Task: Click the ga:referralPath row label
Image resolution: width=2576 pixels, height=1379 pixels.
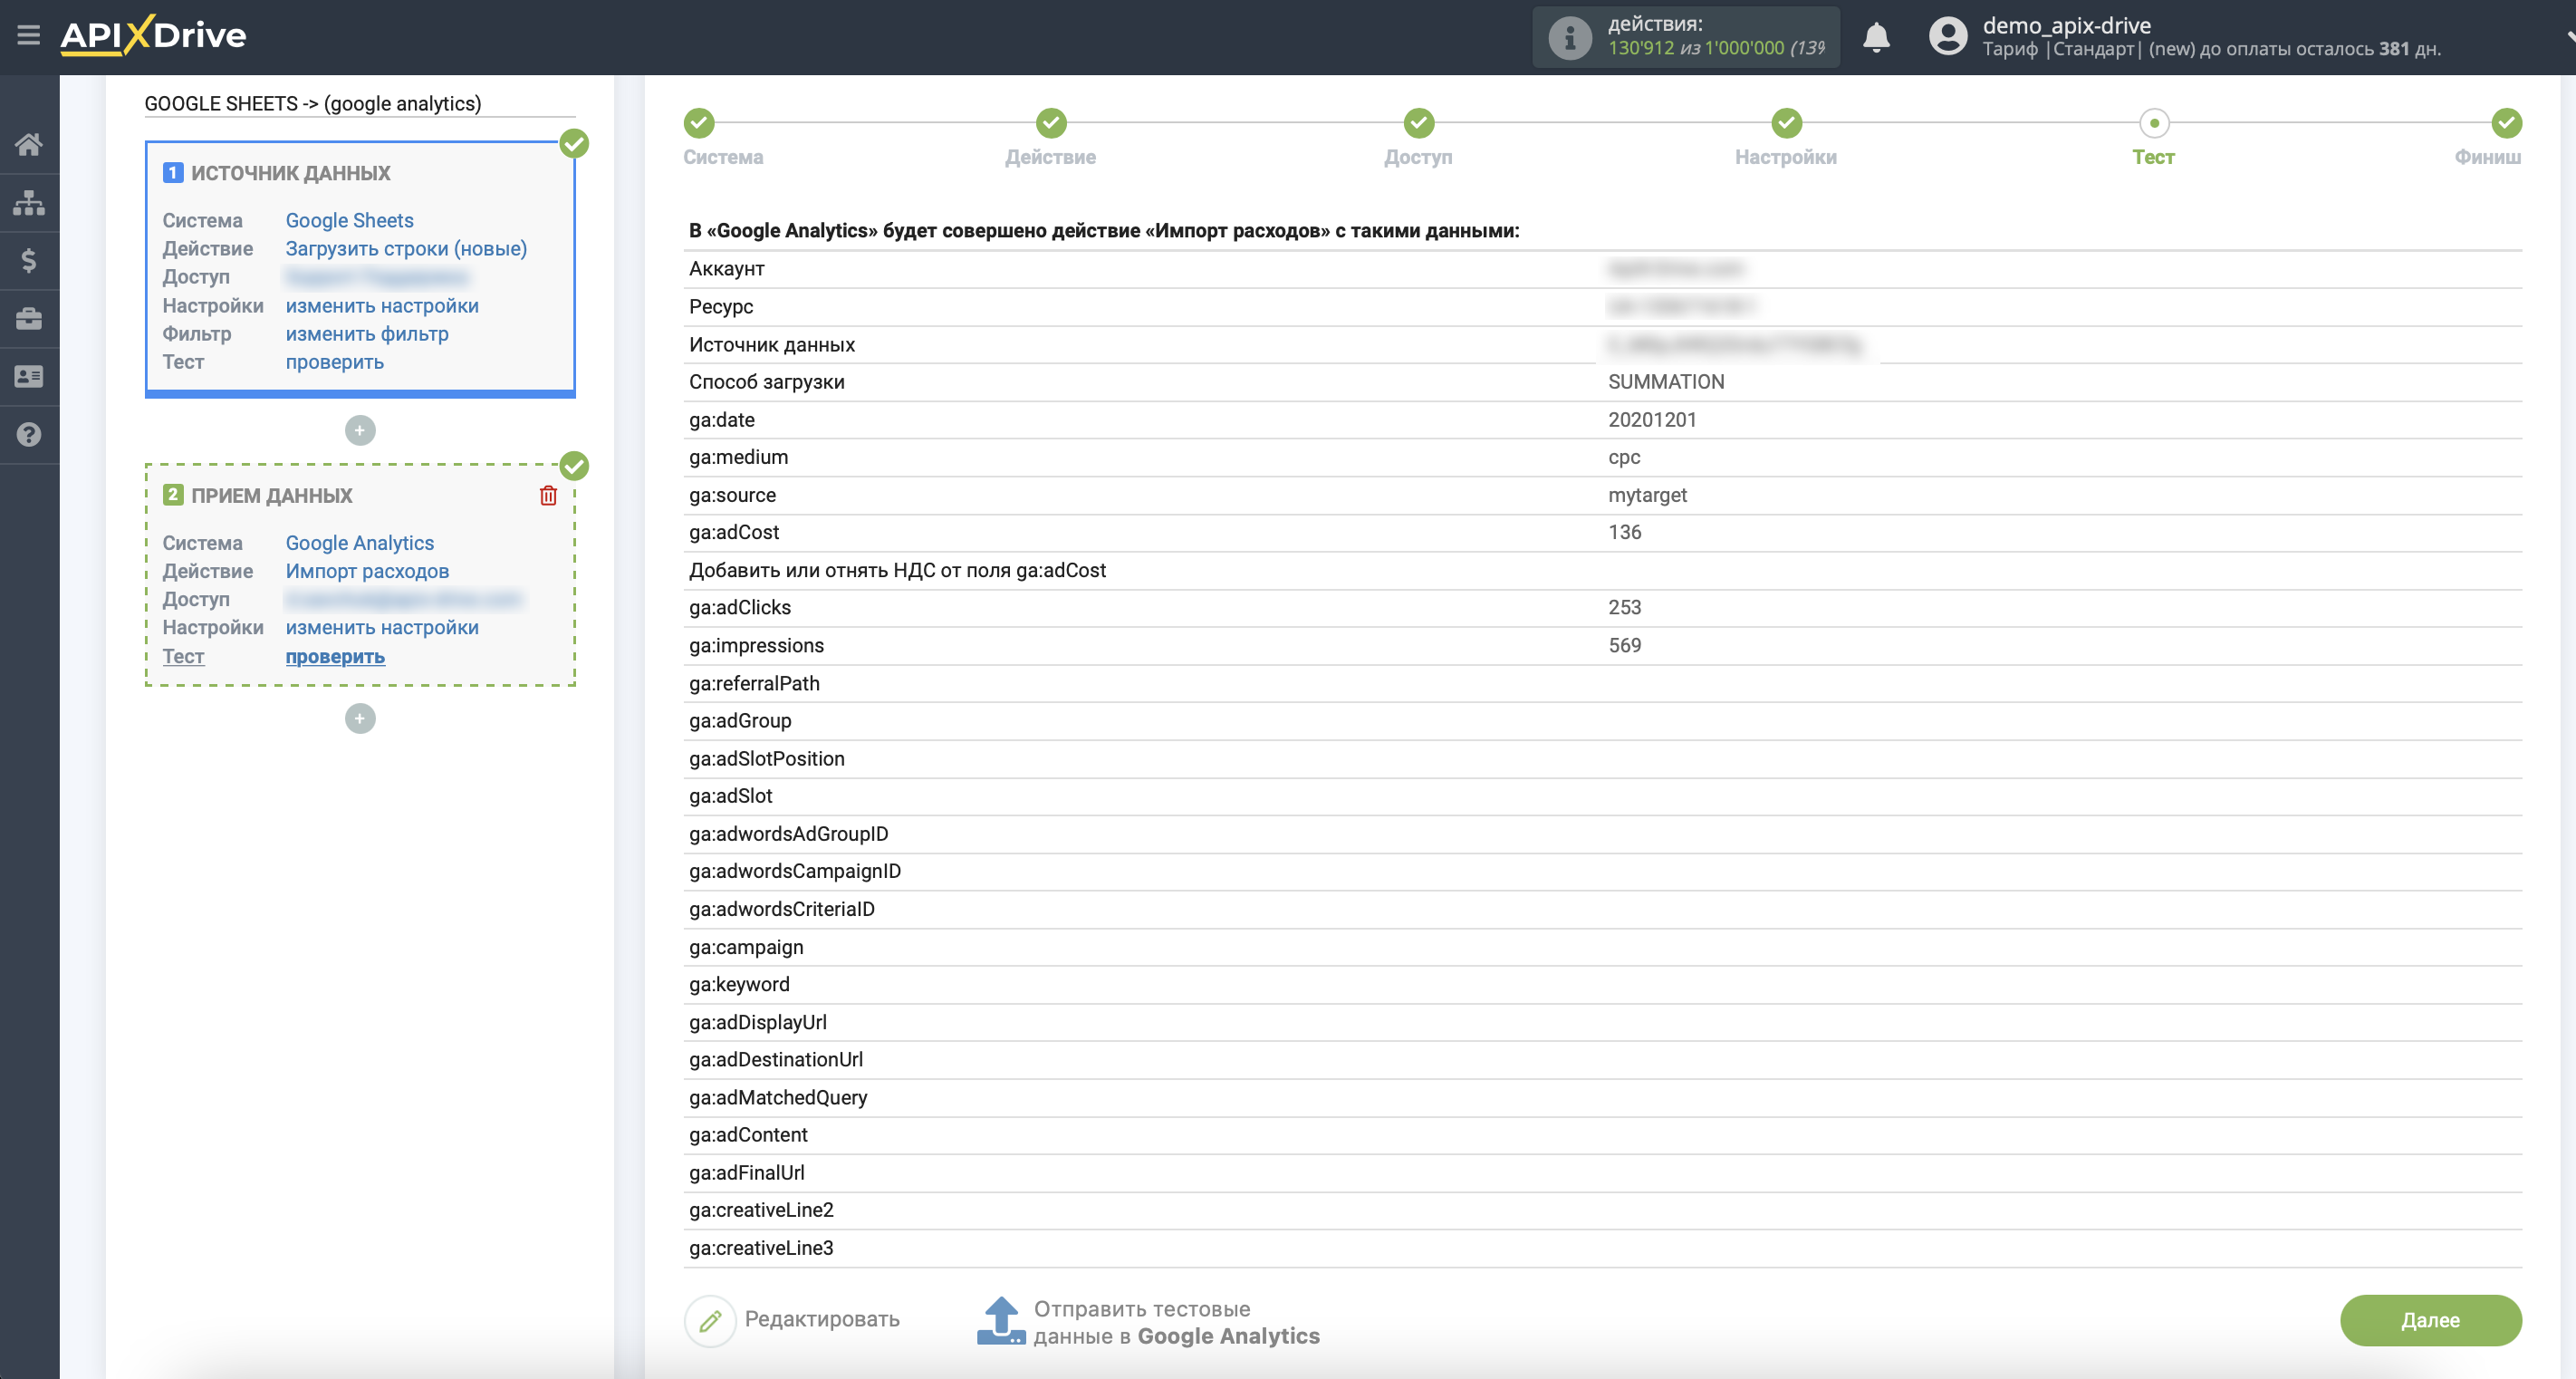Action: pos(754,683)
